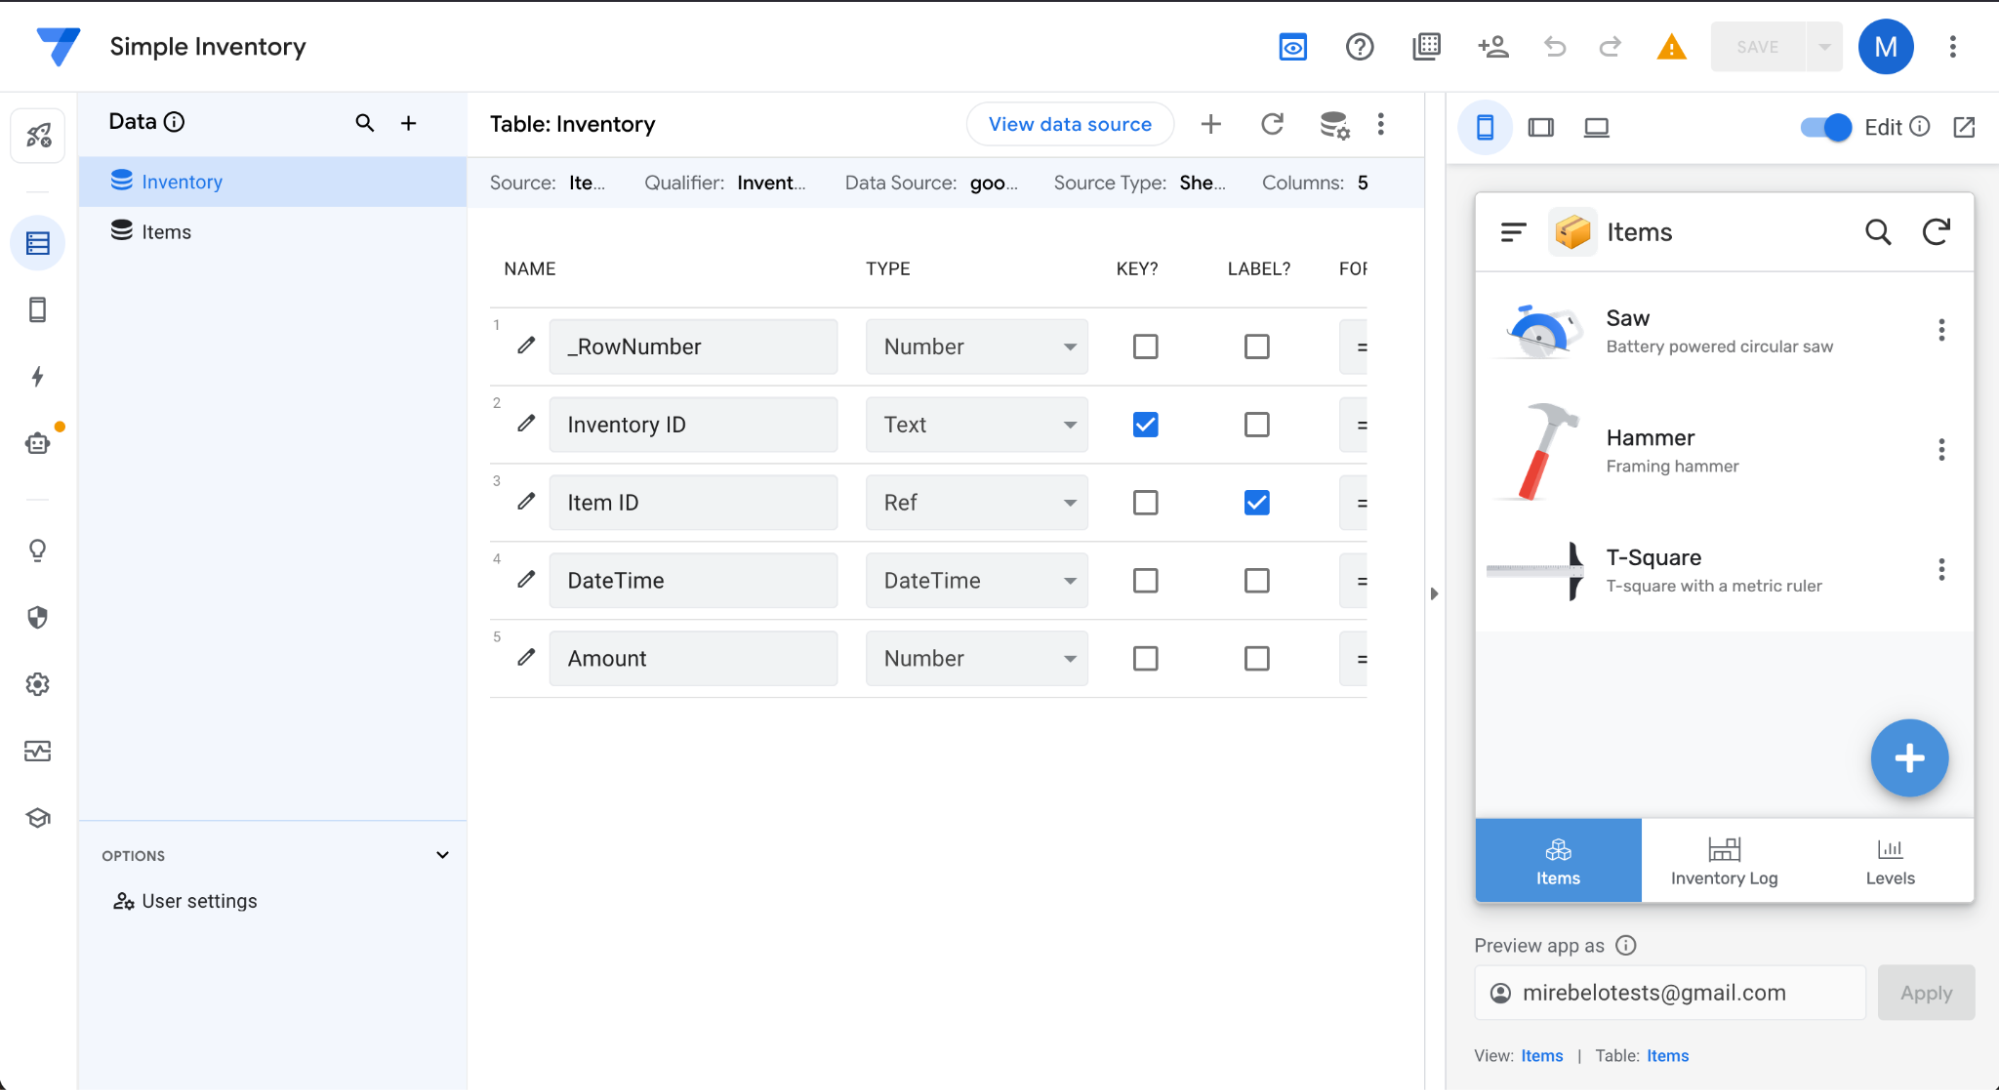
Task: Open type dropdown for DateTime column
Action: click(x=976, y=580)
